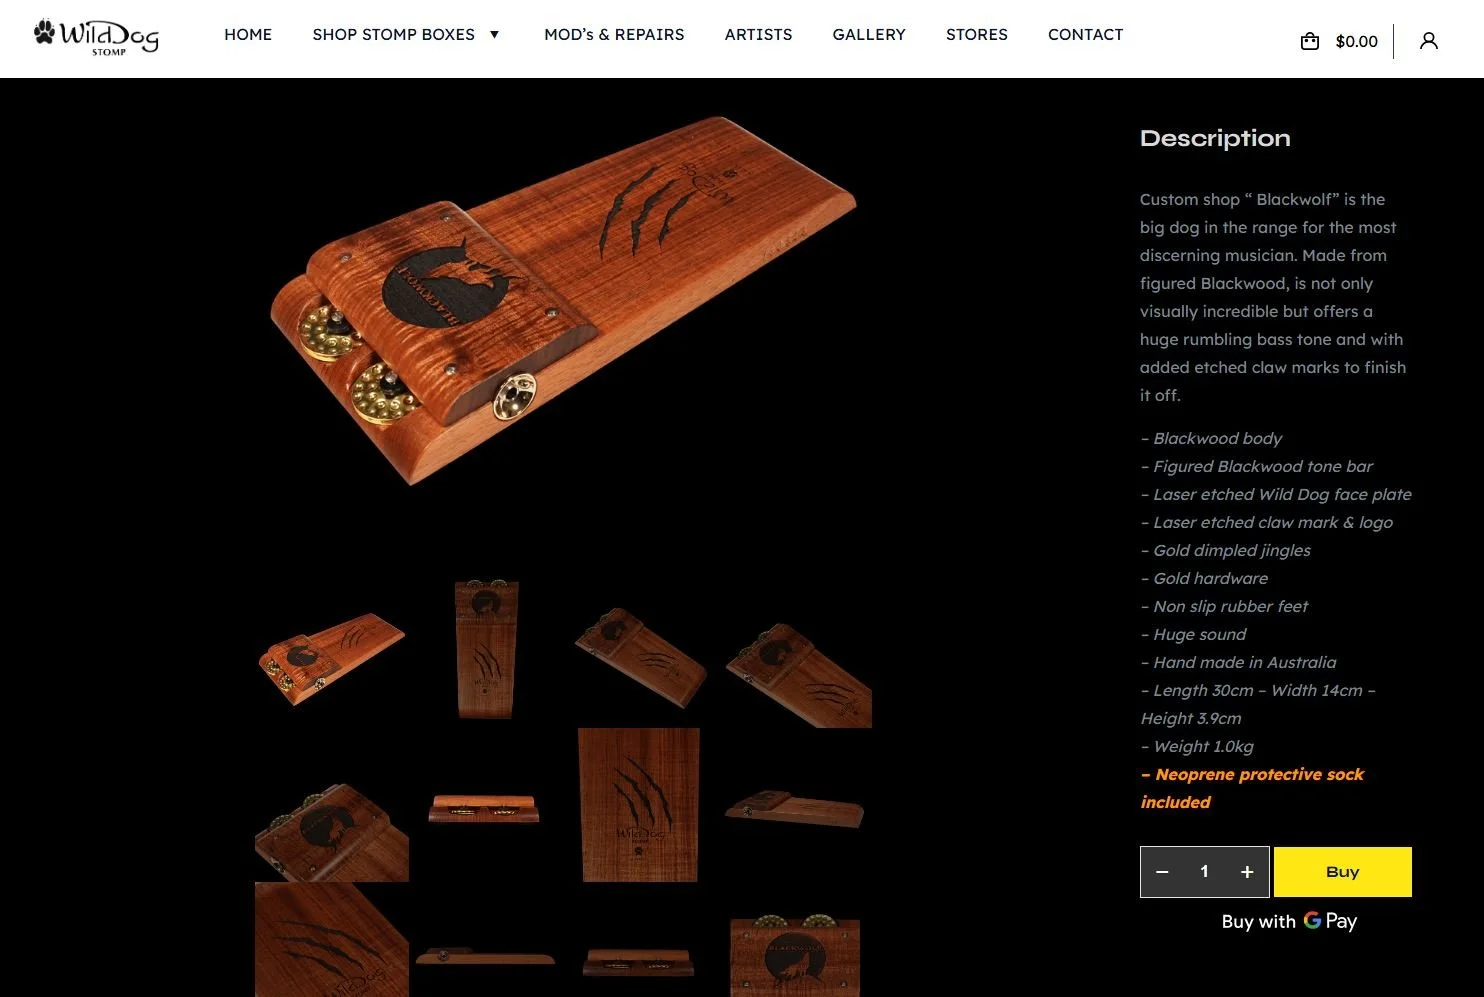Open the user account icon
Viewport: 1484px width, 997px height.
coord(1429,41)
